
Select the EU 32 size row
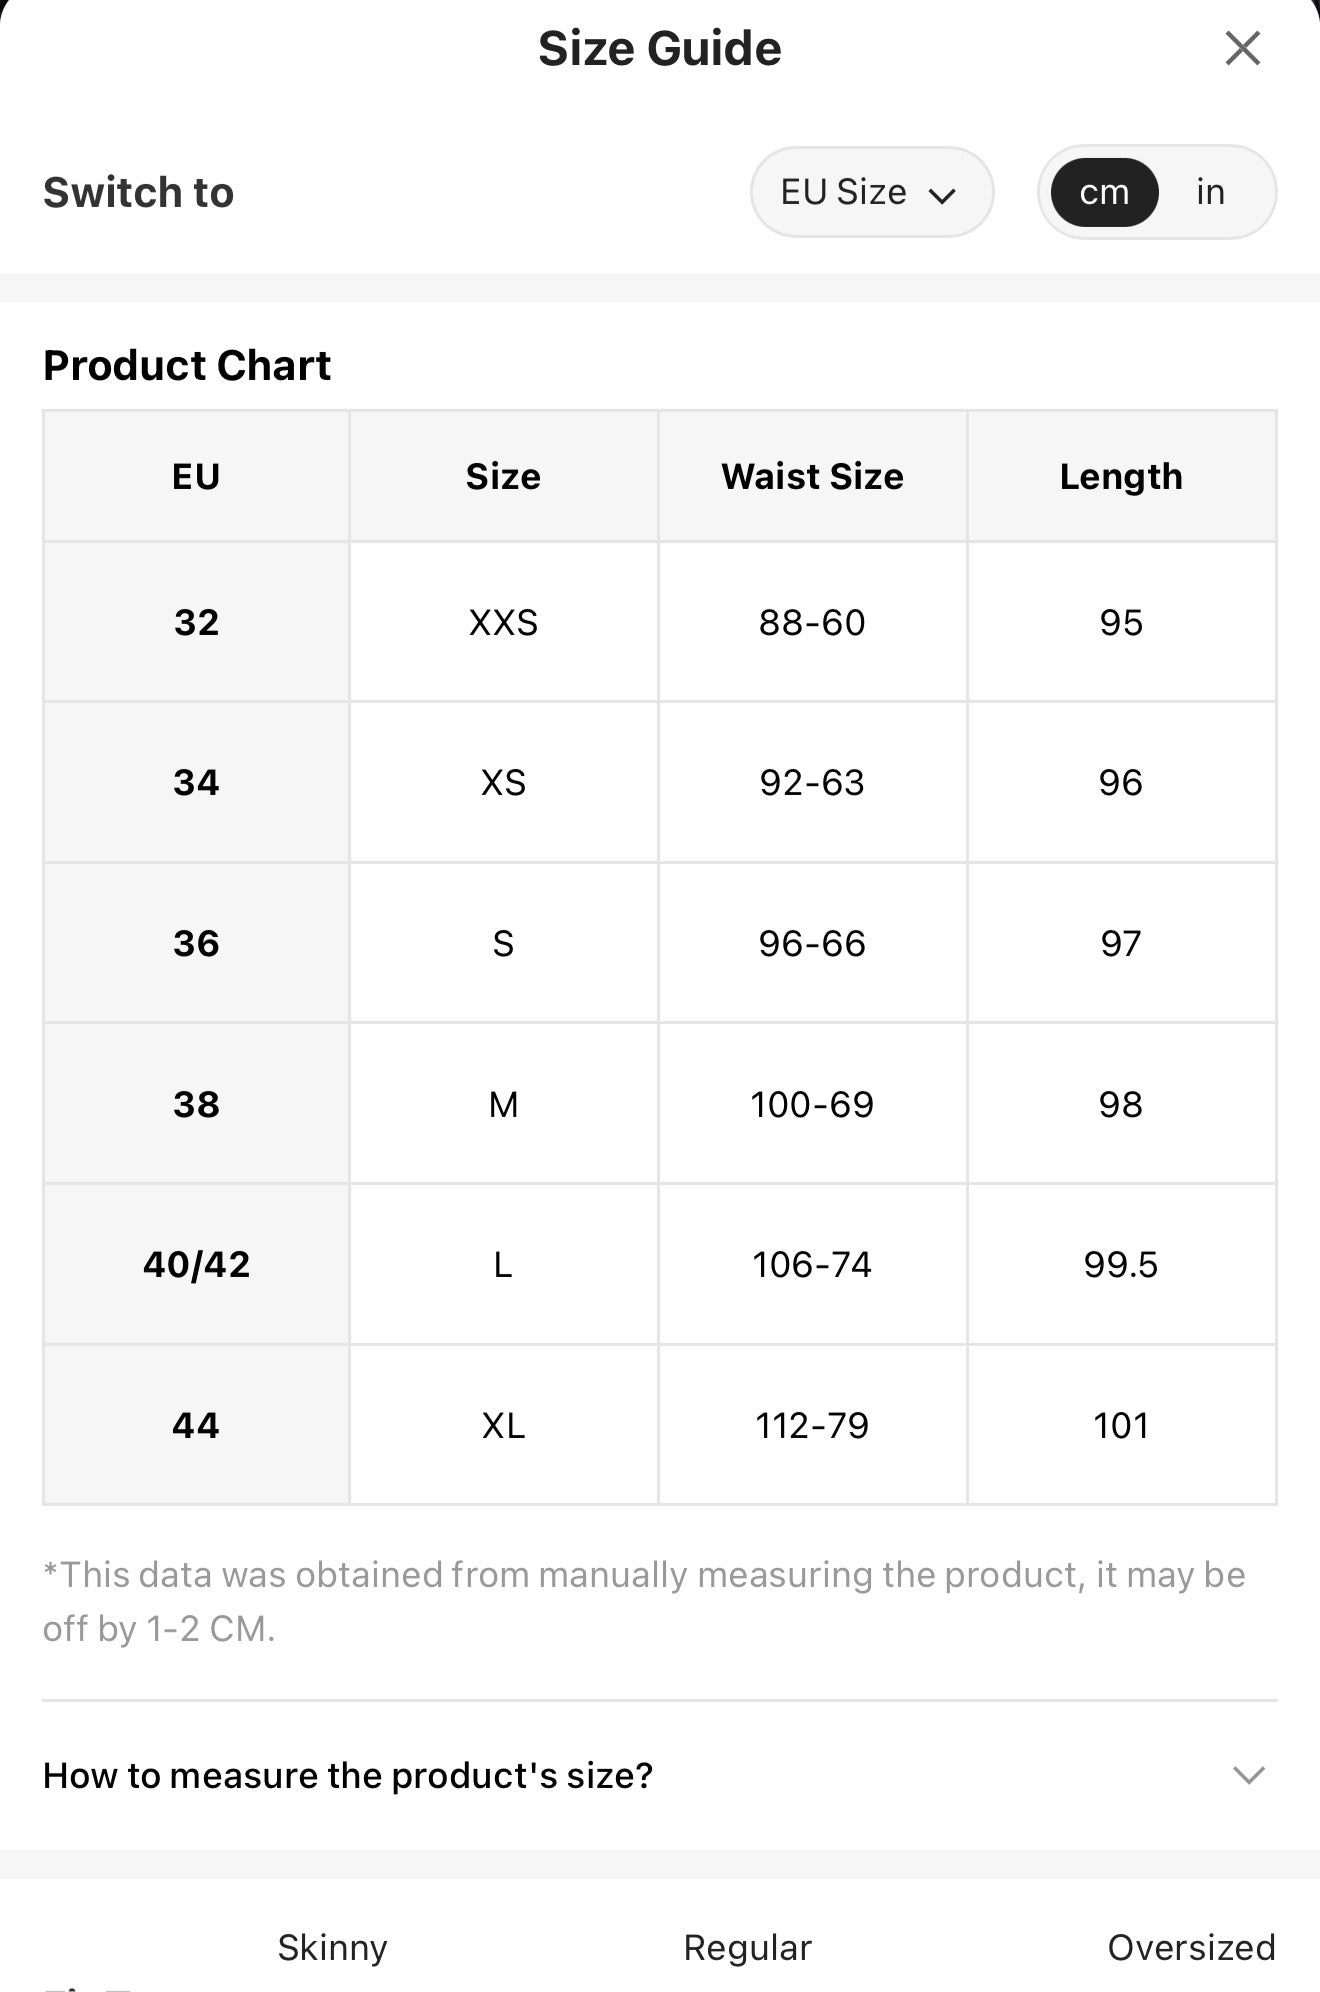(x=660, y=622)
